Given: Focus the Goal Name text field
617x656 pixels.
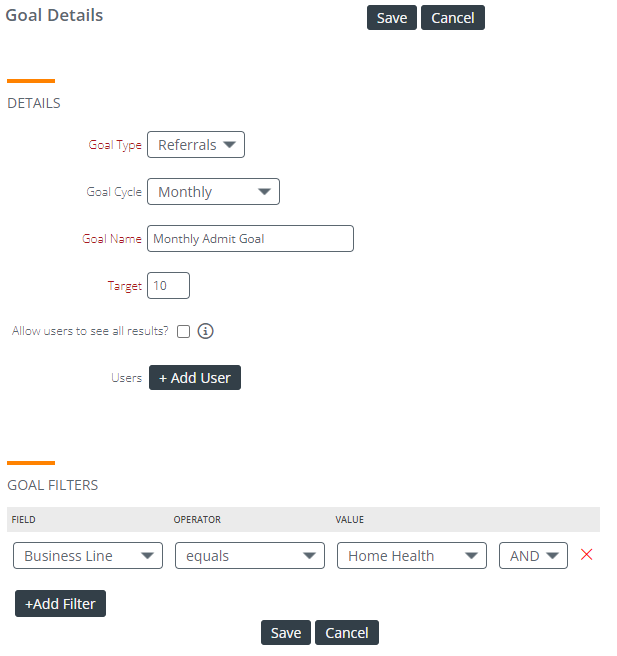Looking at the screenshot, I should tap(250, 238).
